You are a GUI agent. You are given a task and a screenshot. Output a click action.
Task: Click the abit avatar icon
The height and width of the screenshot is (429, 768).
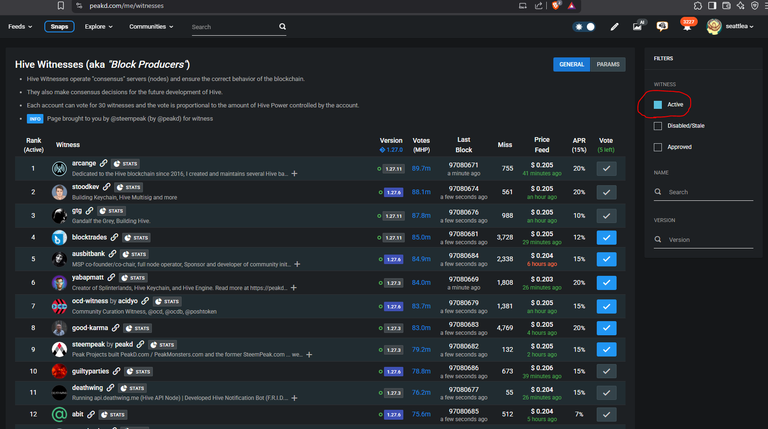[x=59, y=414]
